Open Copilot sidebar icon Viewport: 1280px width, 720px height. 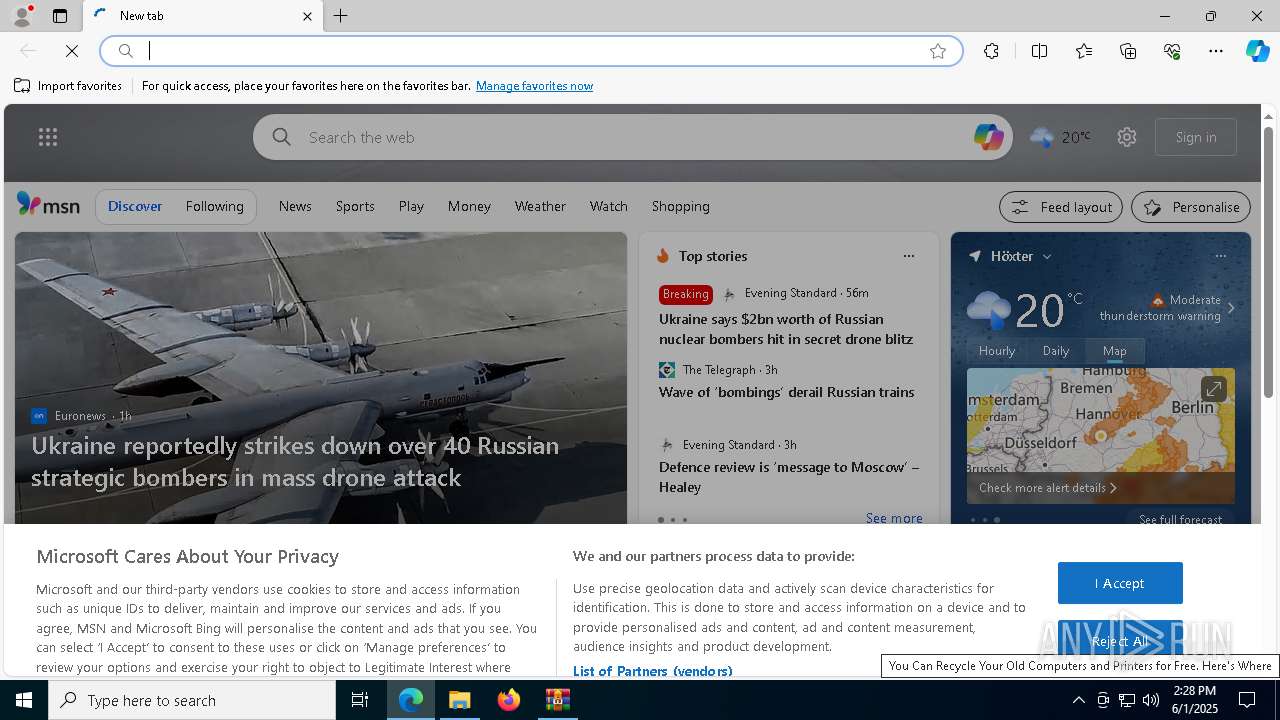point(1257,51)
